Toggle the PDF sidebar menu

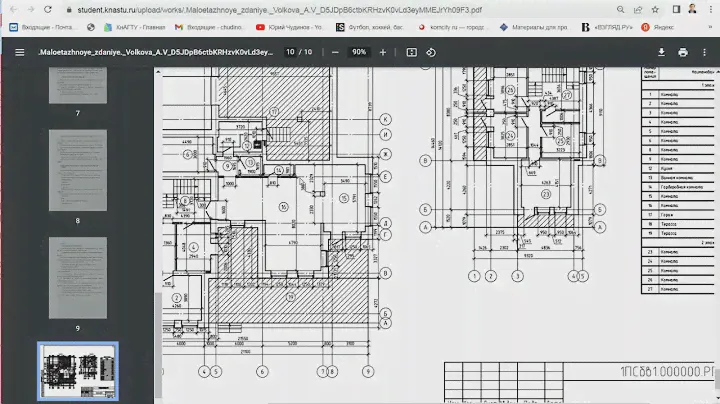tap(19, 52)
